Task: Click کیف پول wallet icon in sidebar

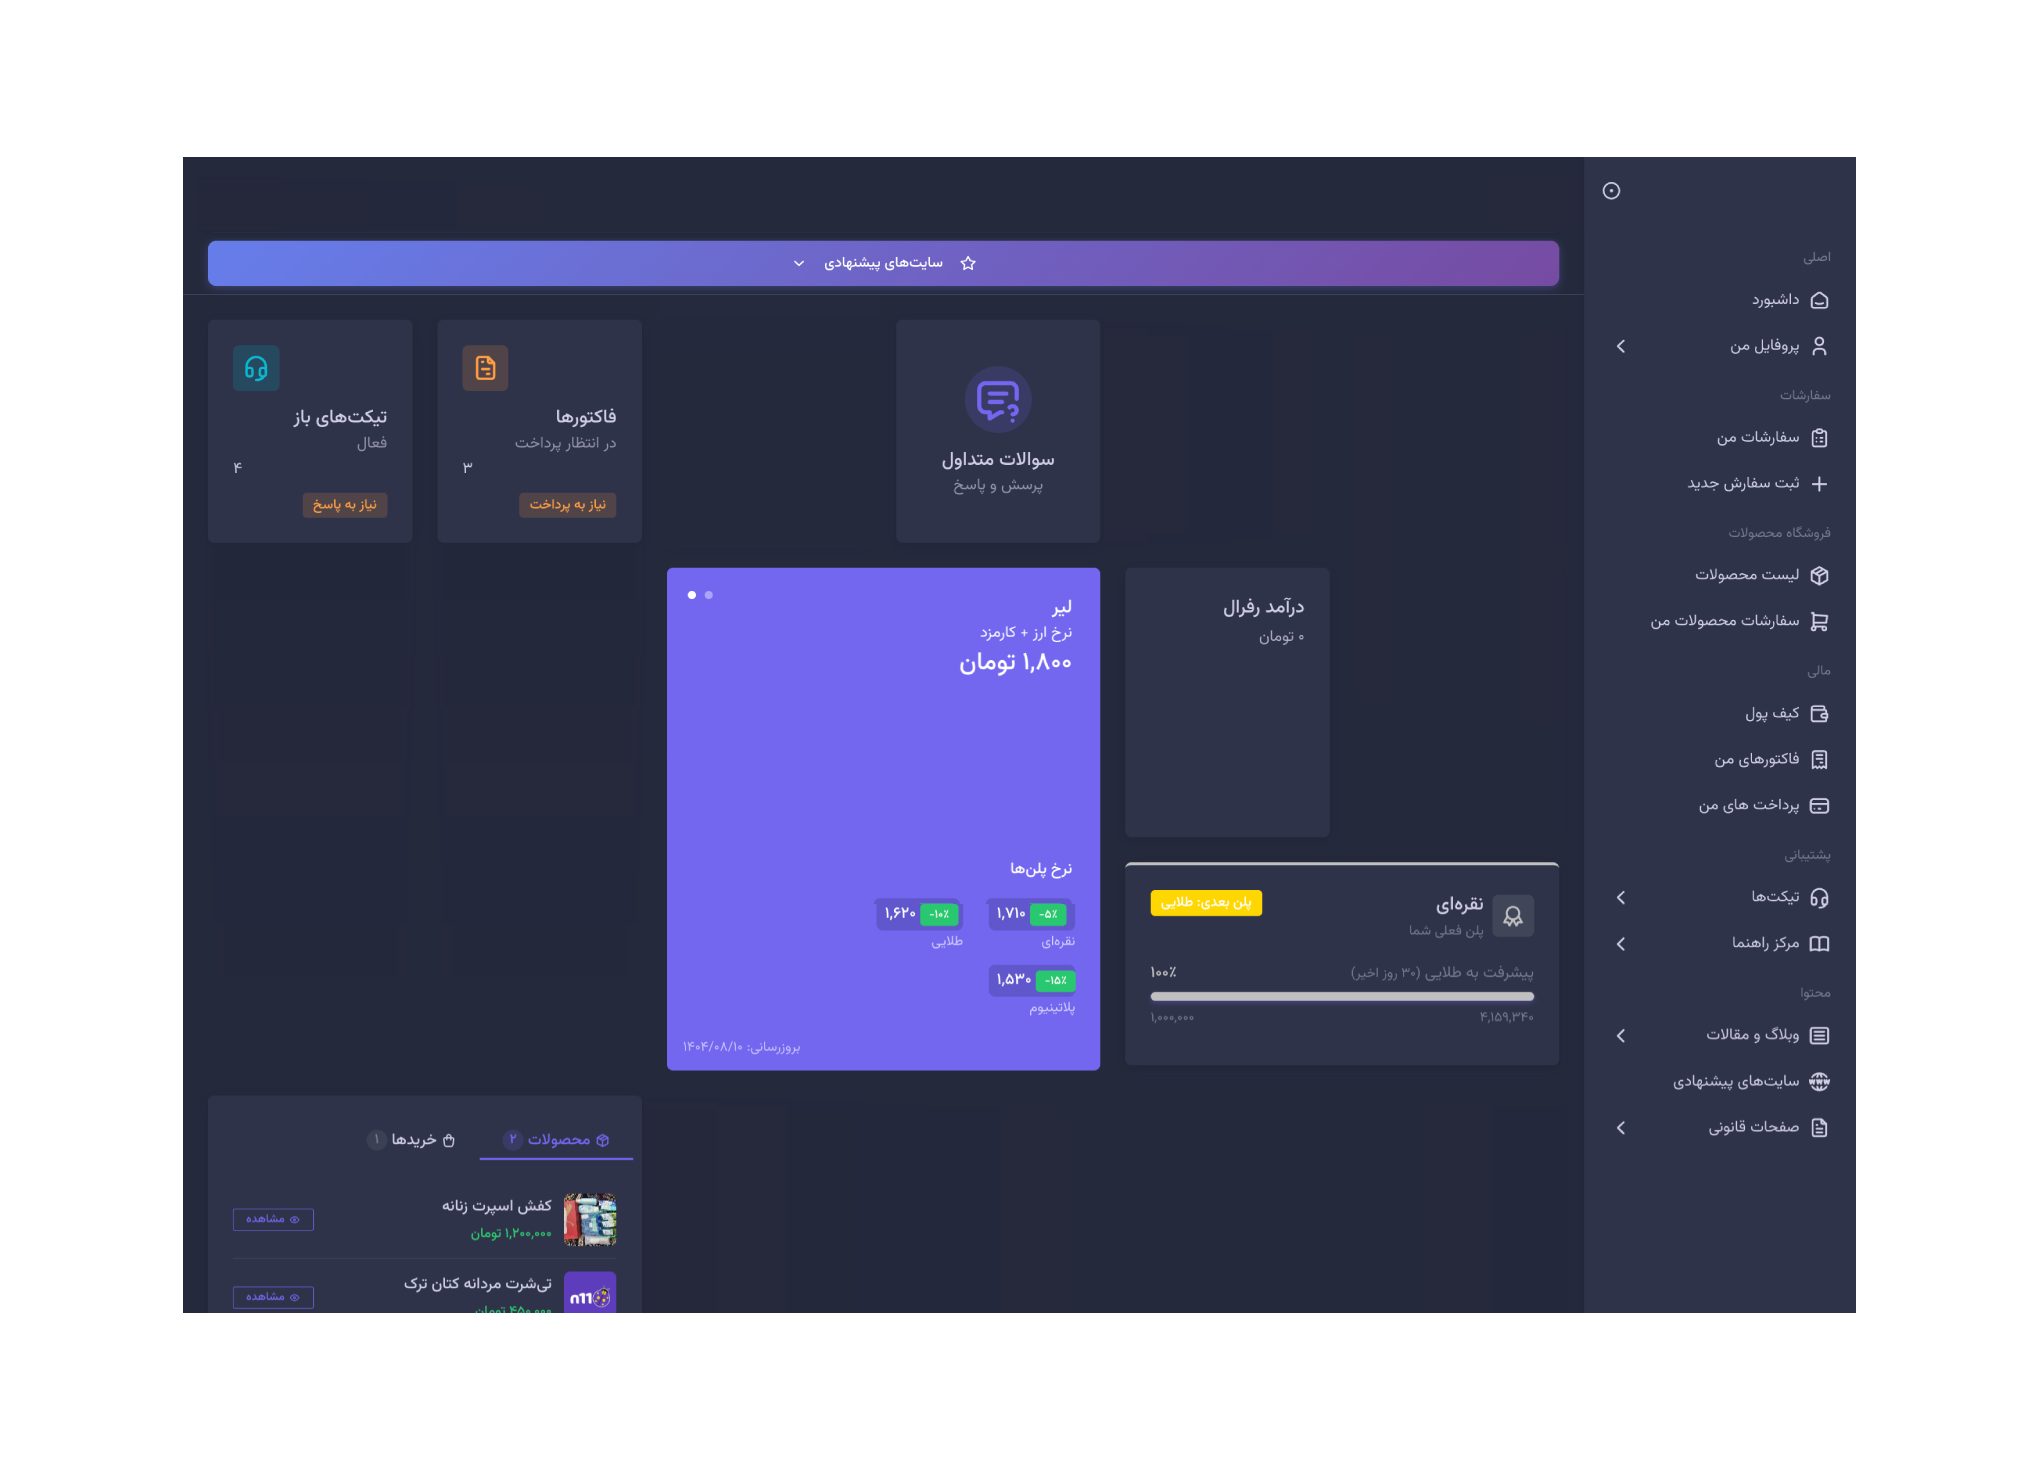Action: [1819, 714]
